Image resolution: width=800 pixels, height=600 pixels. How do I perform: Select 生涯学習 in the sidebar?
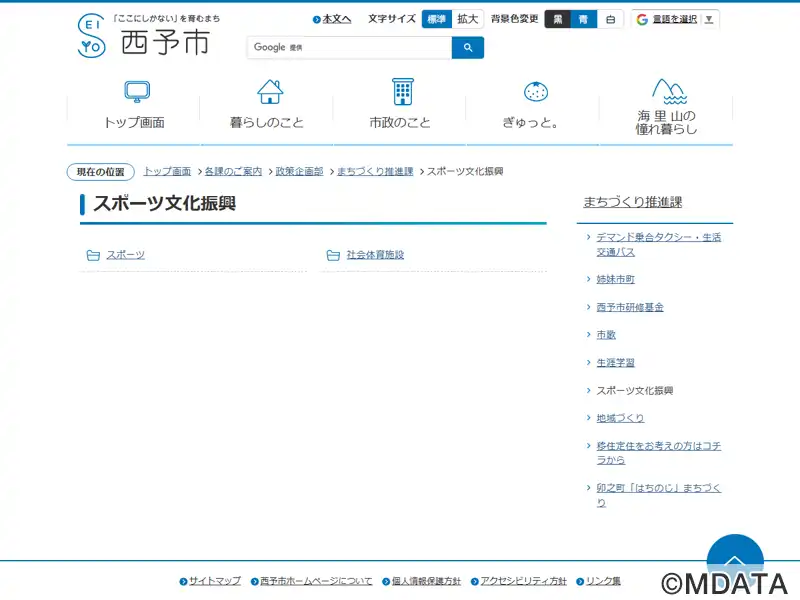point(615,363)
